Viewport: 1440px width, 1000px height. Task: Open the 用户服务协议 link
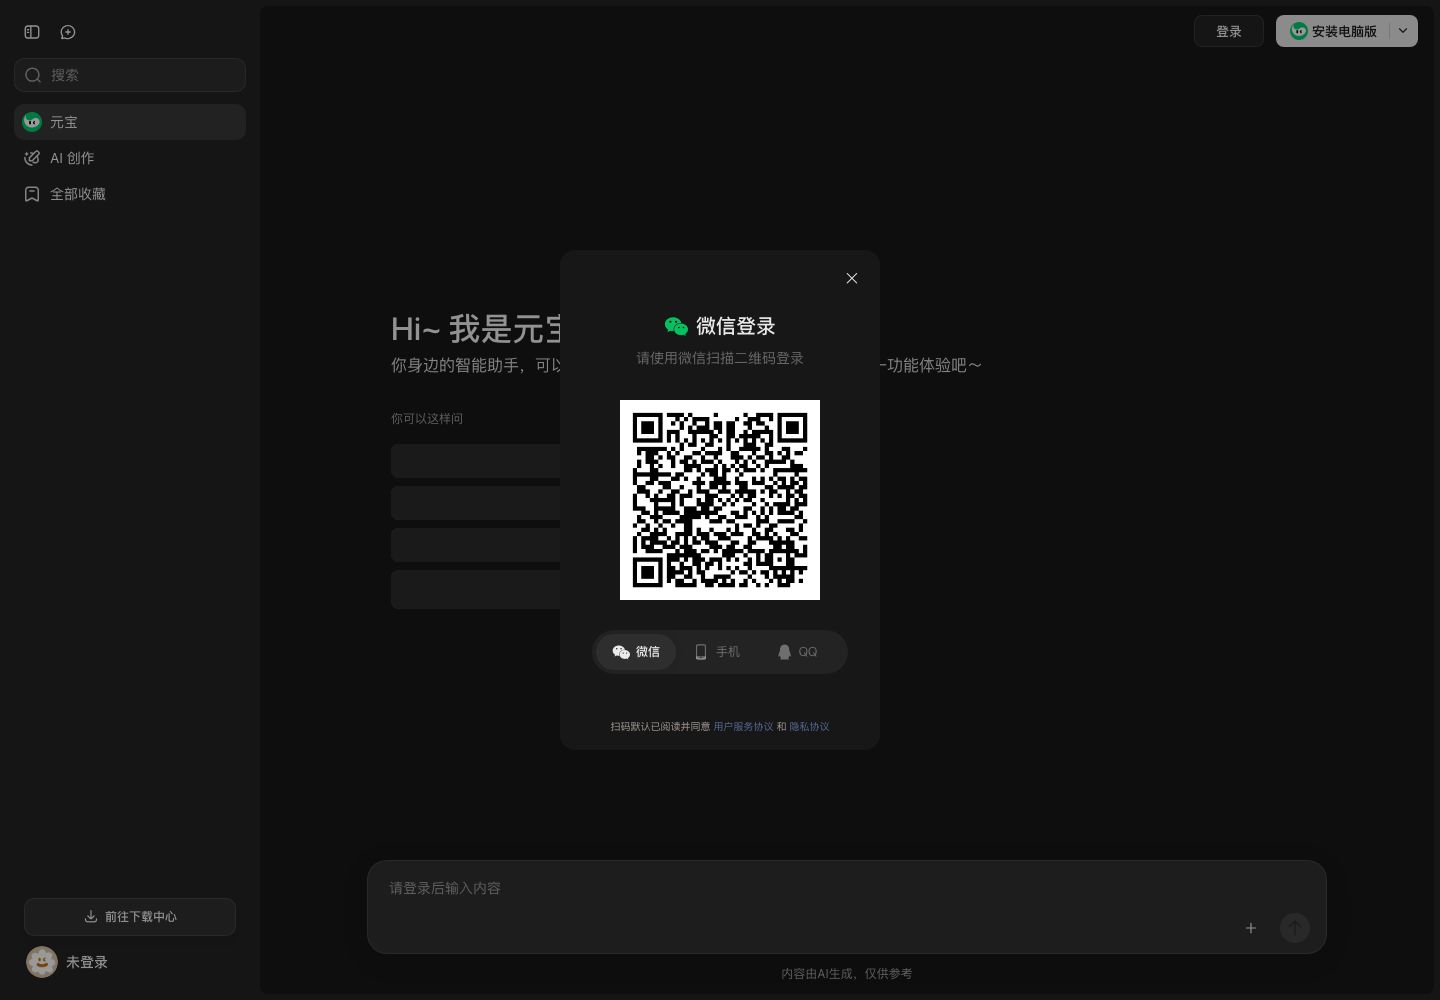pos(743,727)
